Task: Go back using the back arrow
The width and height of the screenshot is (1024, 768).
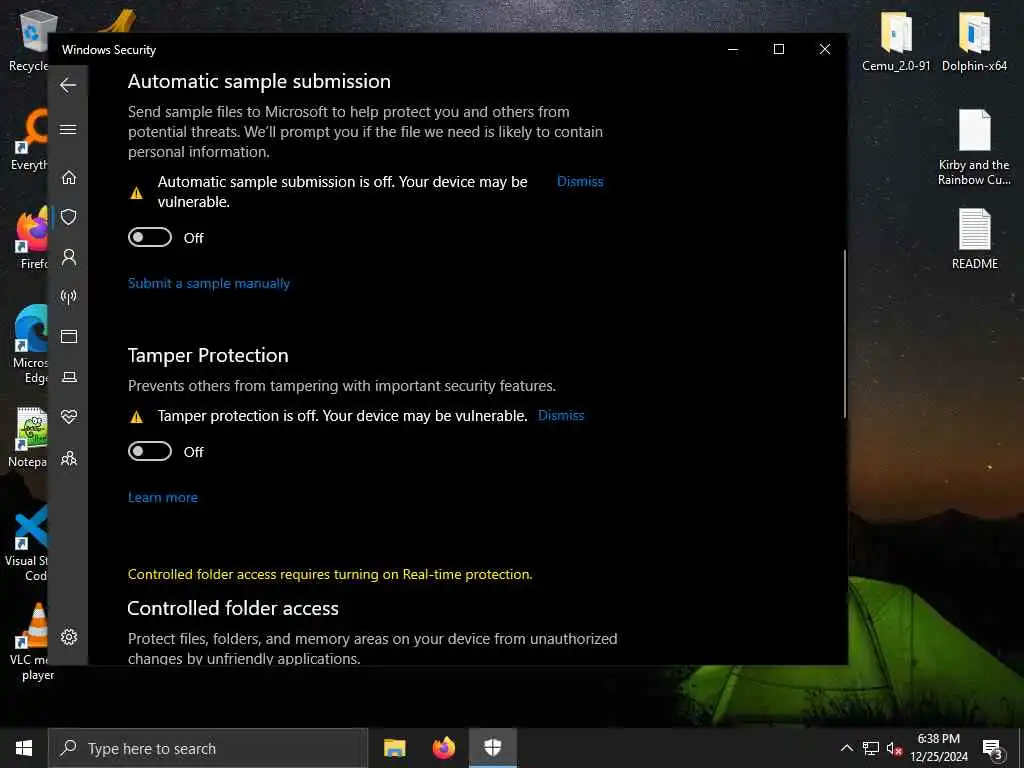Action: tap(68, 85)
